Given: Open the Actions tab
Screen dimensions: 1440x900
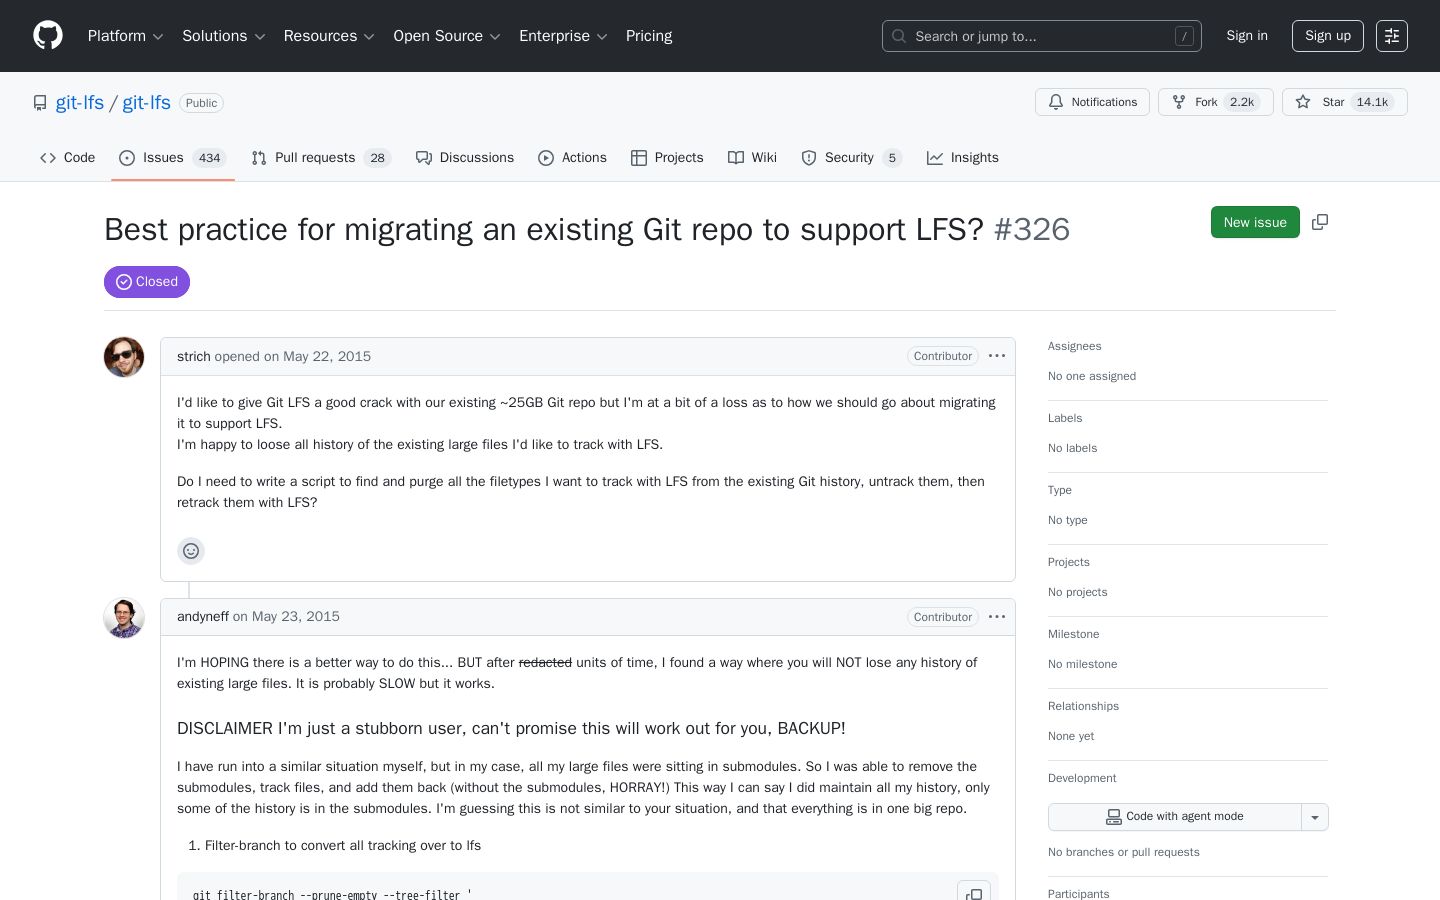Looking at the screenshot, I should tap(573, 158).
